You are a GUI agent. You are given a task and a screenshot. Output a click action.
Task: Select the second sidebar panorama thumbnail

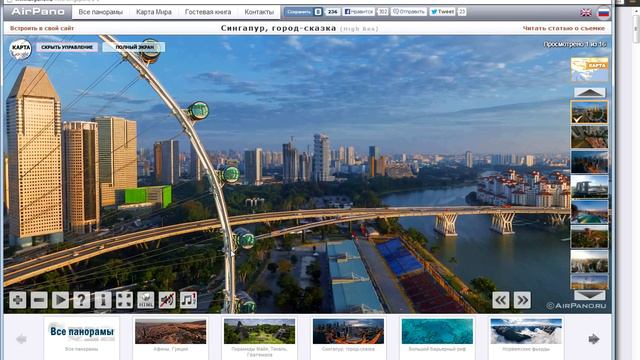pyautogui.click(x=589, y=137)
